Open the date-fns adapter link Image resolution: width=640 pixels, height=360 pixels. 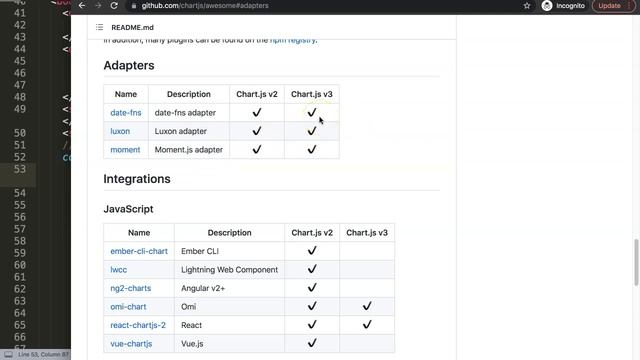[126, 113]
